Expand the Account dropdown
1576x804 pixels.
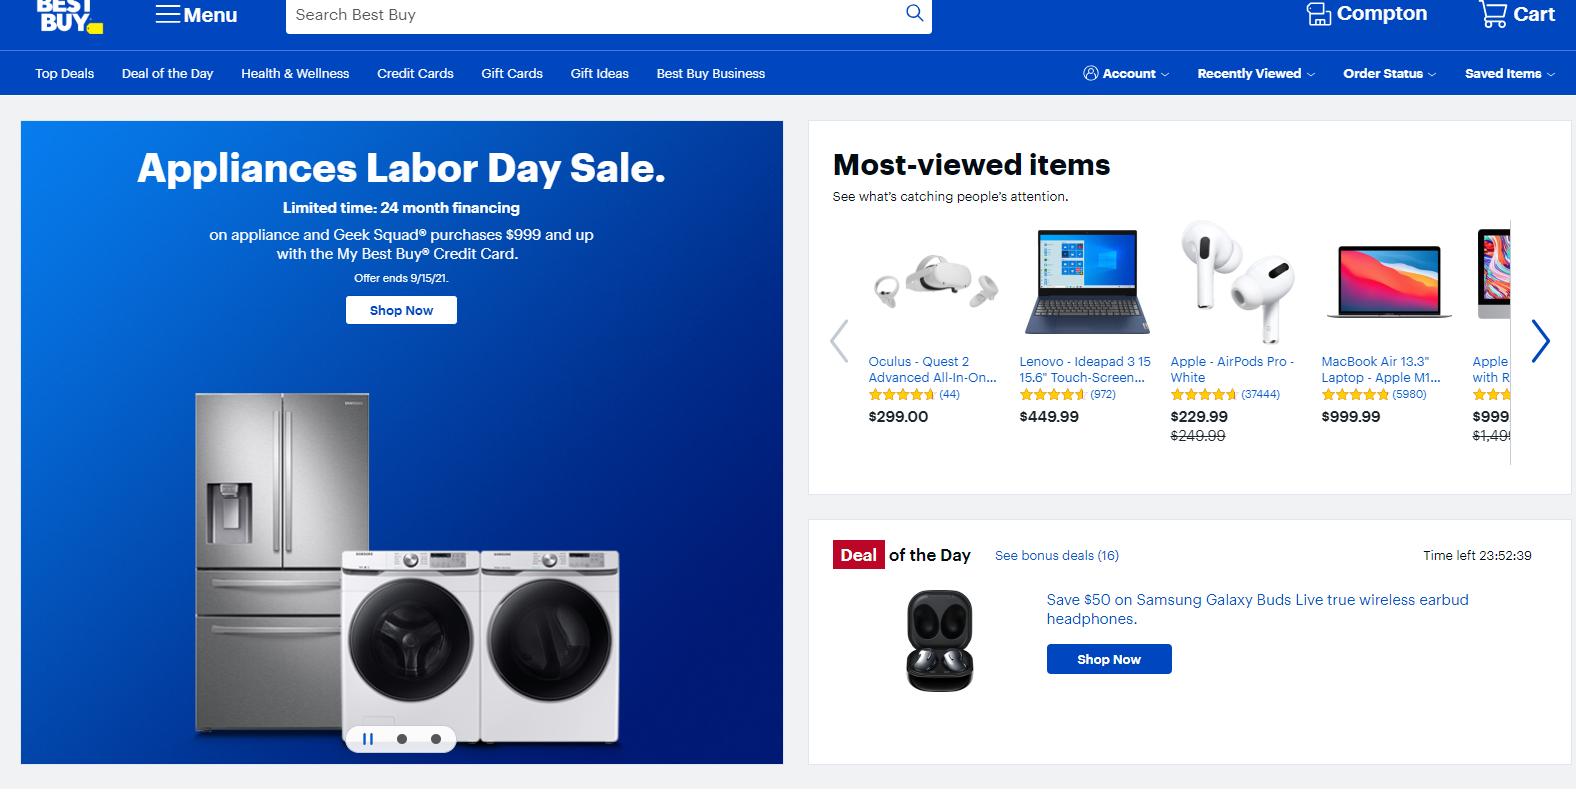coord(1126,74)
